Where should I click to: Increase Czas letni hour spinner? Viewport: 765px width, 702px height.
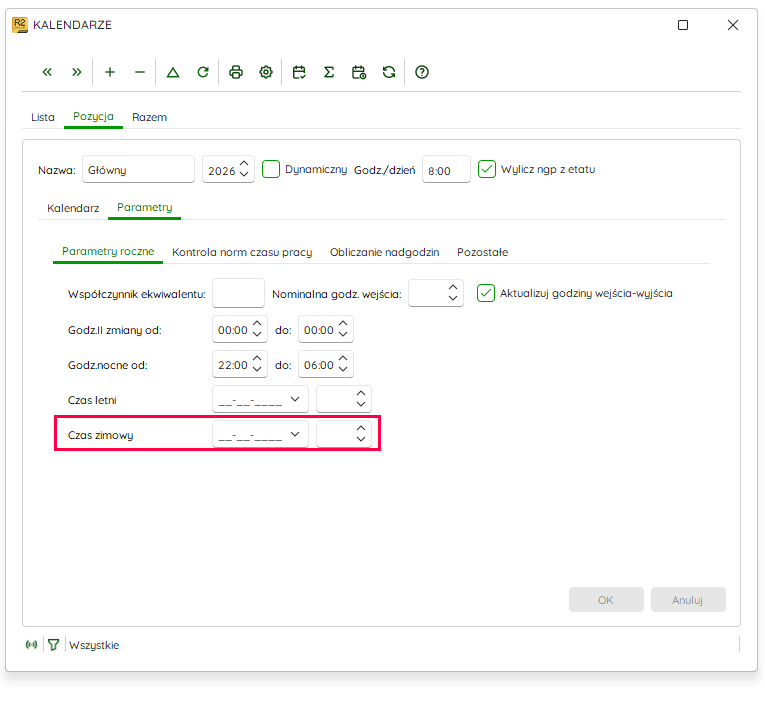click(x=361, y=393)
